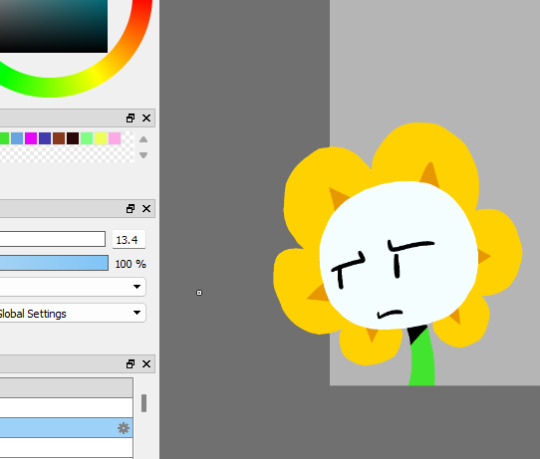Open the selected layer's gear settings
540x459 pixels.
point(123,428)
